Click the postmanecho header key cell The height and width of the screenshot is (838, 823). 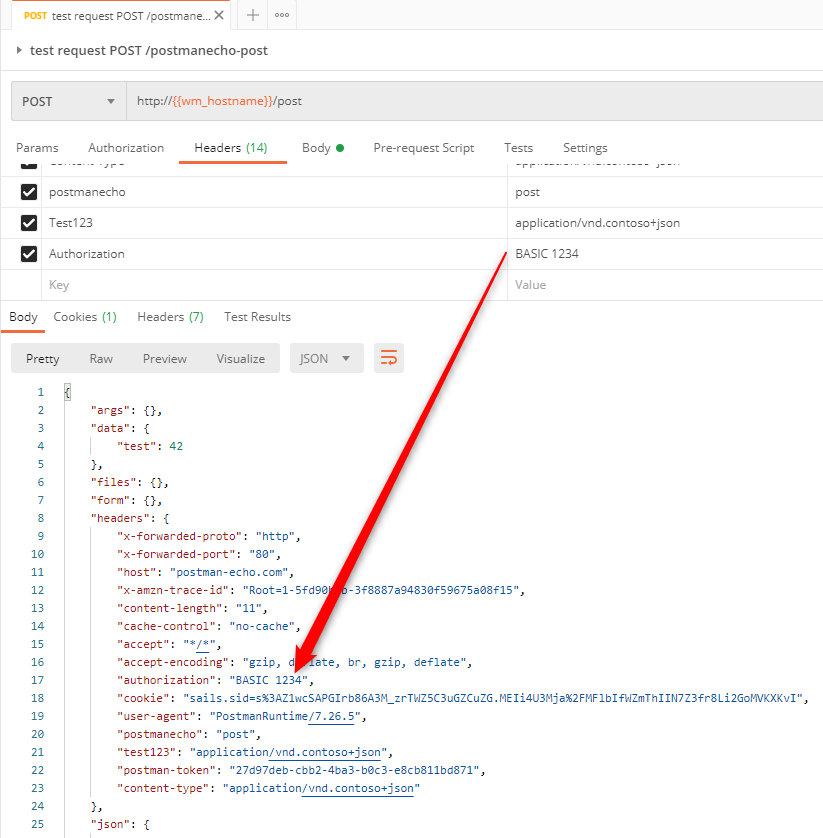tap(274, 192)
